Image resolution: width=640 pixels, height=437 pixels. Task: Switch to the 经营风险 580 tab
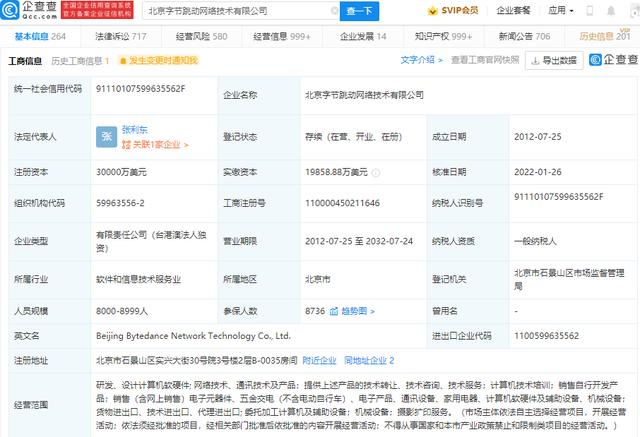(201, 37)
